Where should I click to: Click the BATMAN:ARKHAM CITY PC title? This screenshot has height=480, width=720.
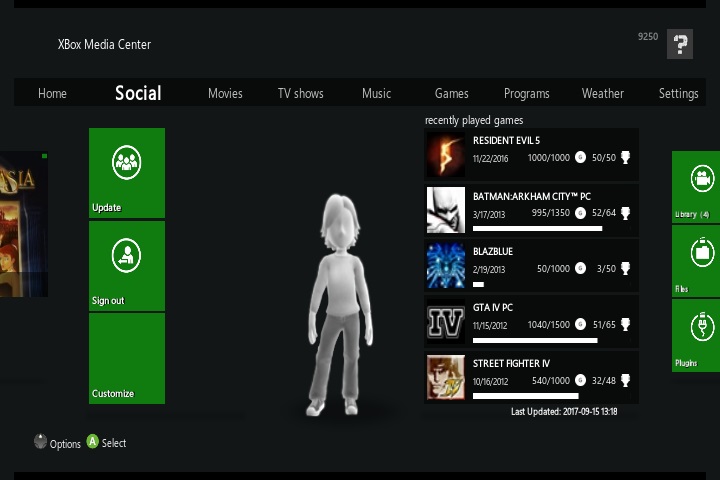532,197
